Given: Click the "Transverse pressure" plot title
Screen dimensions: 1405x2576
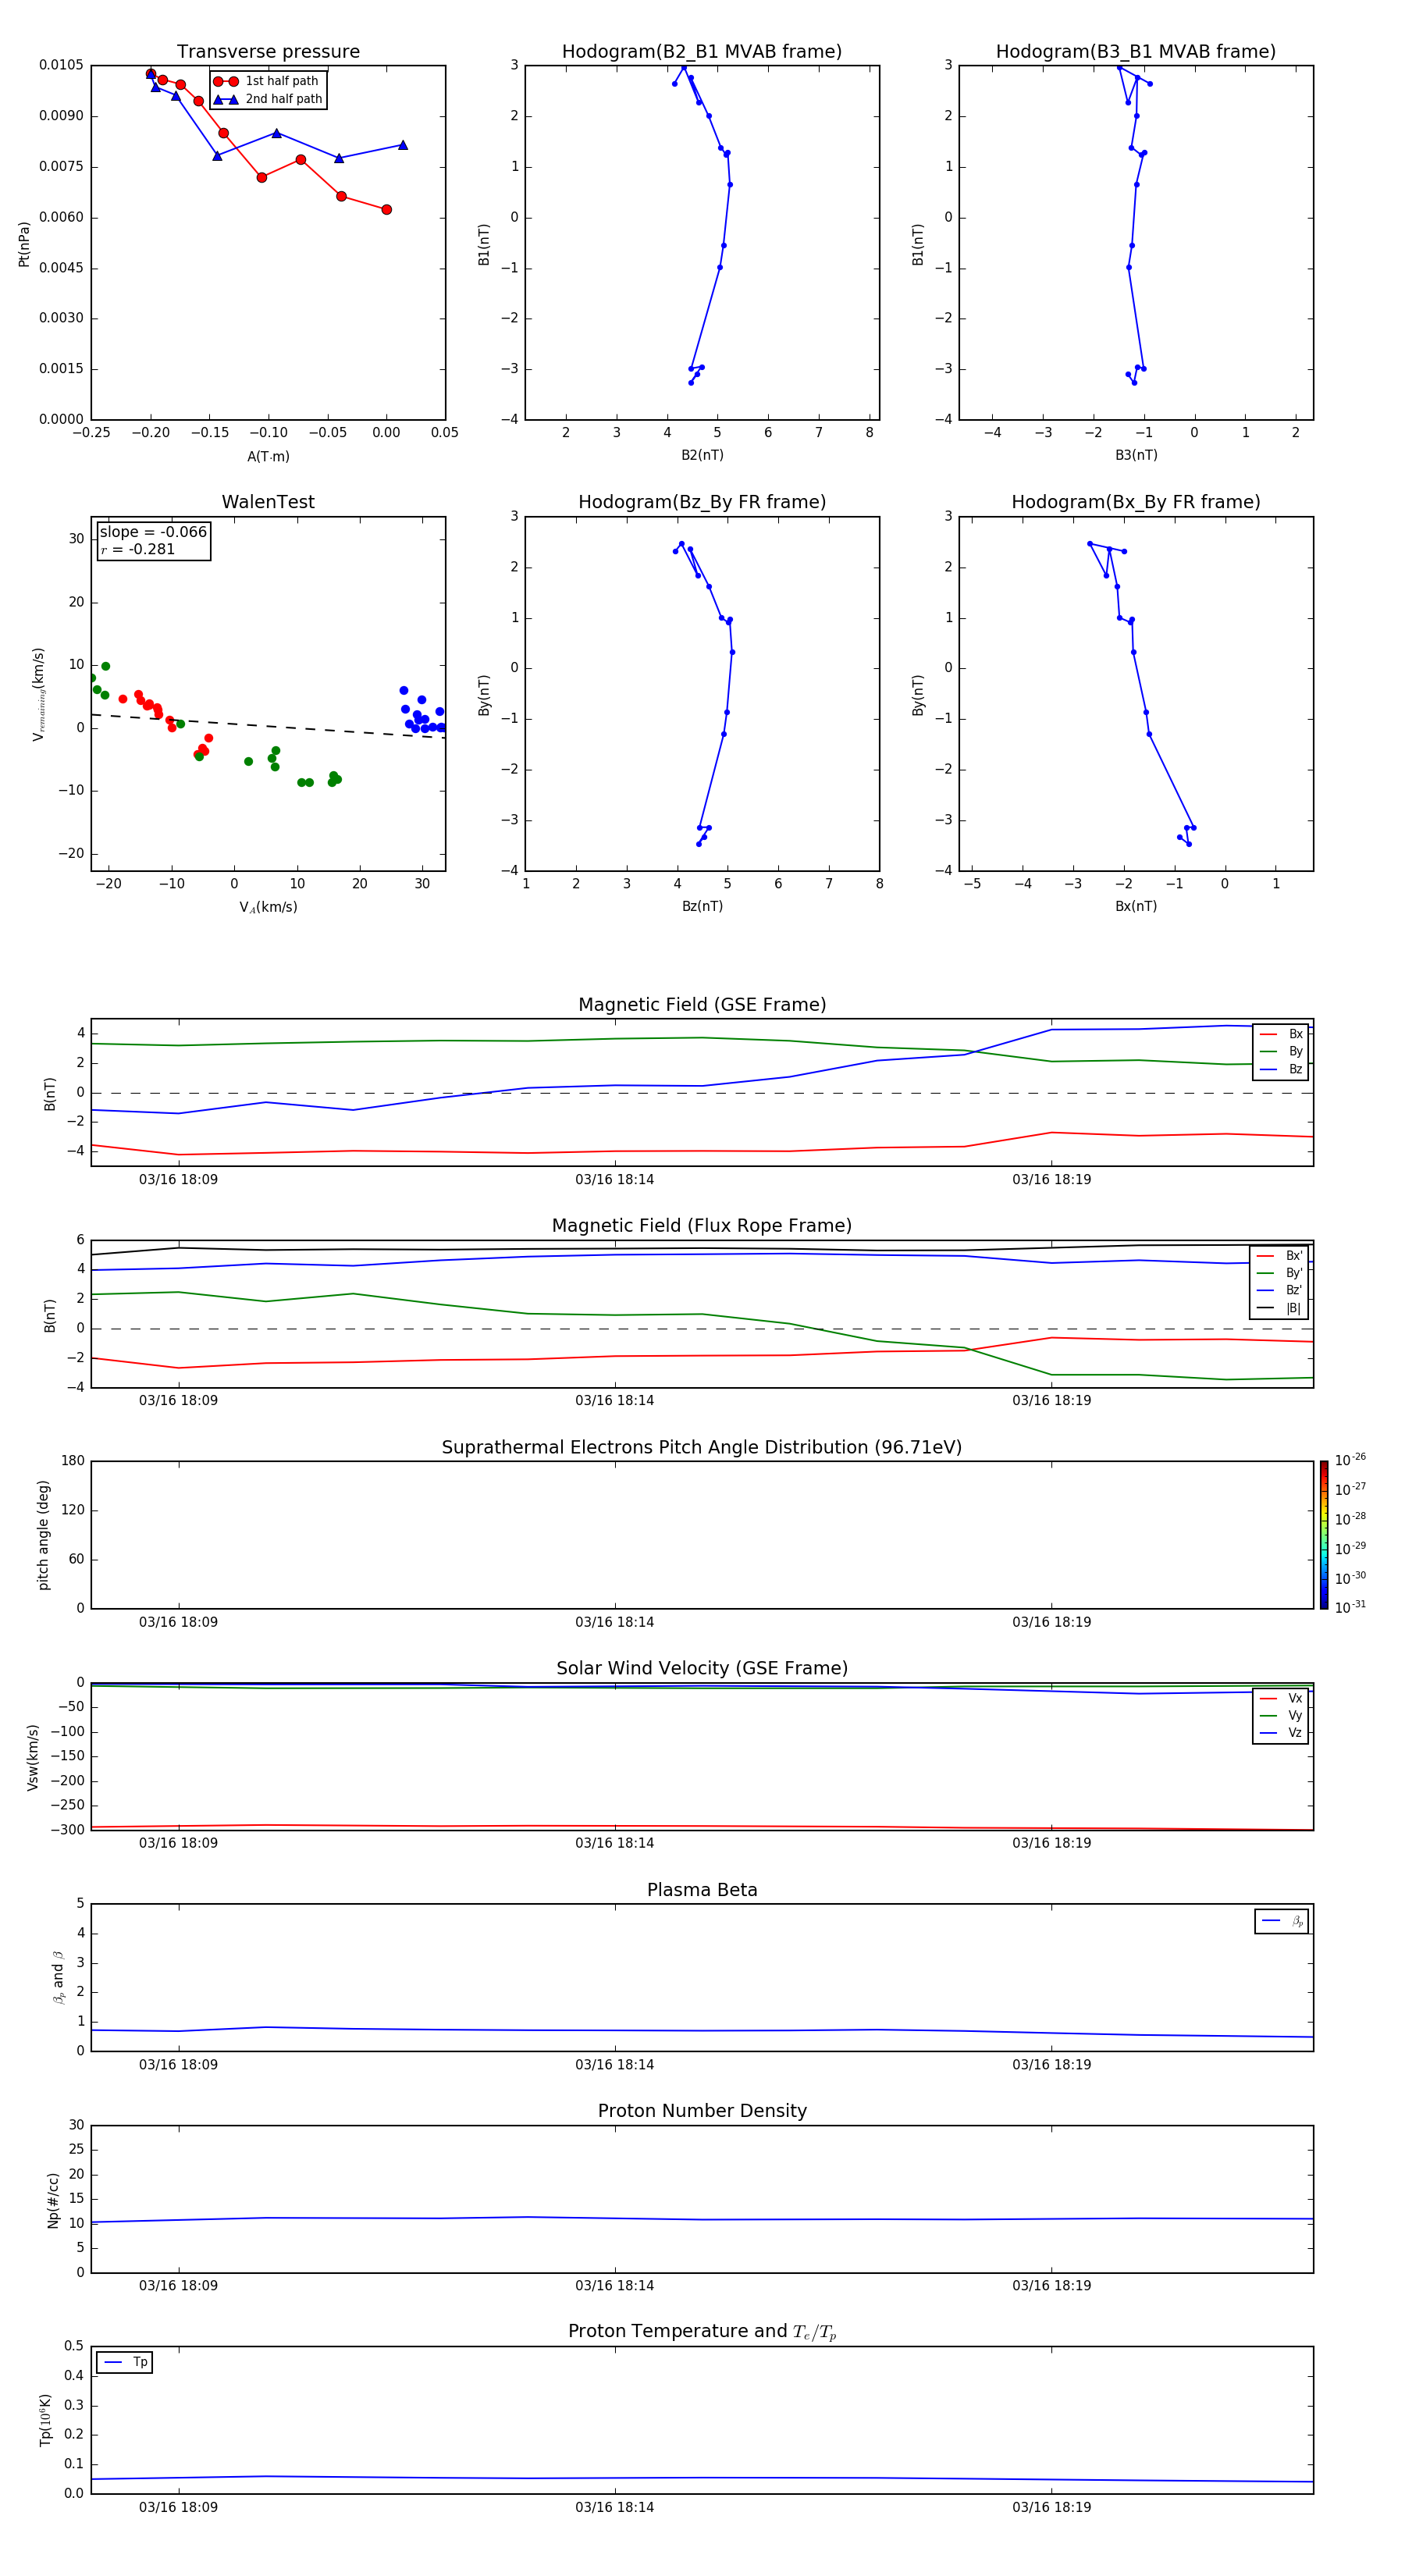Looking at the screenshot, I should [268, 52].
